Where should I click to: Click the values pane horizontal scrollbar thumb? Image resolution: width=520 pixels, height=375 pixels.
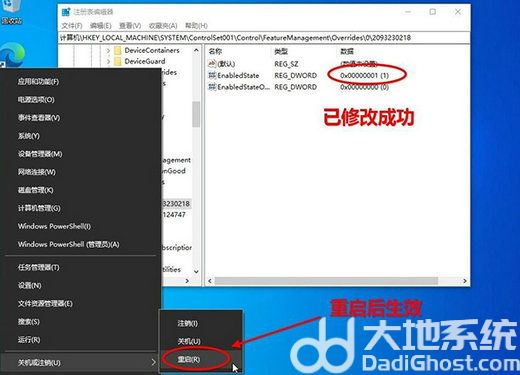326,281
